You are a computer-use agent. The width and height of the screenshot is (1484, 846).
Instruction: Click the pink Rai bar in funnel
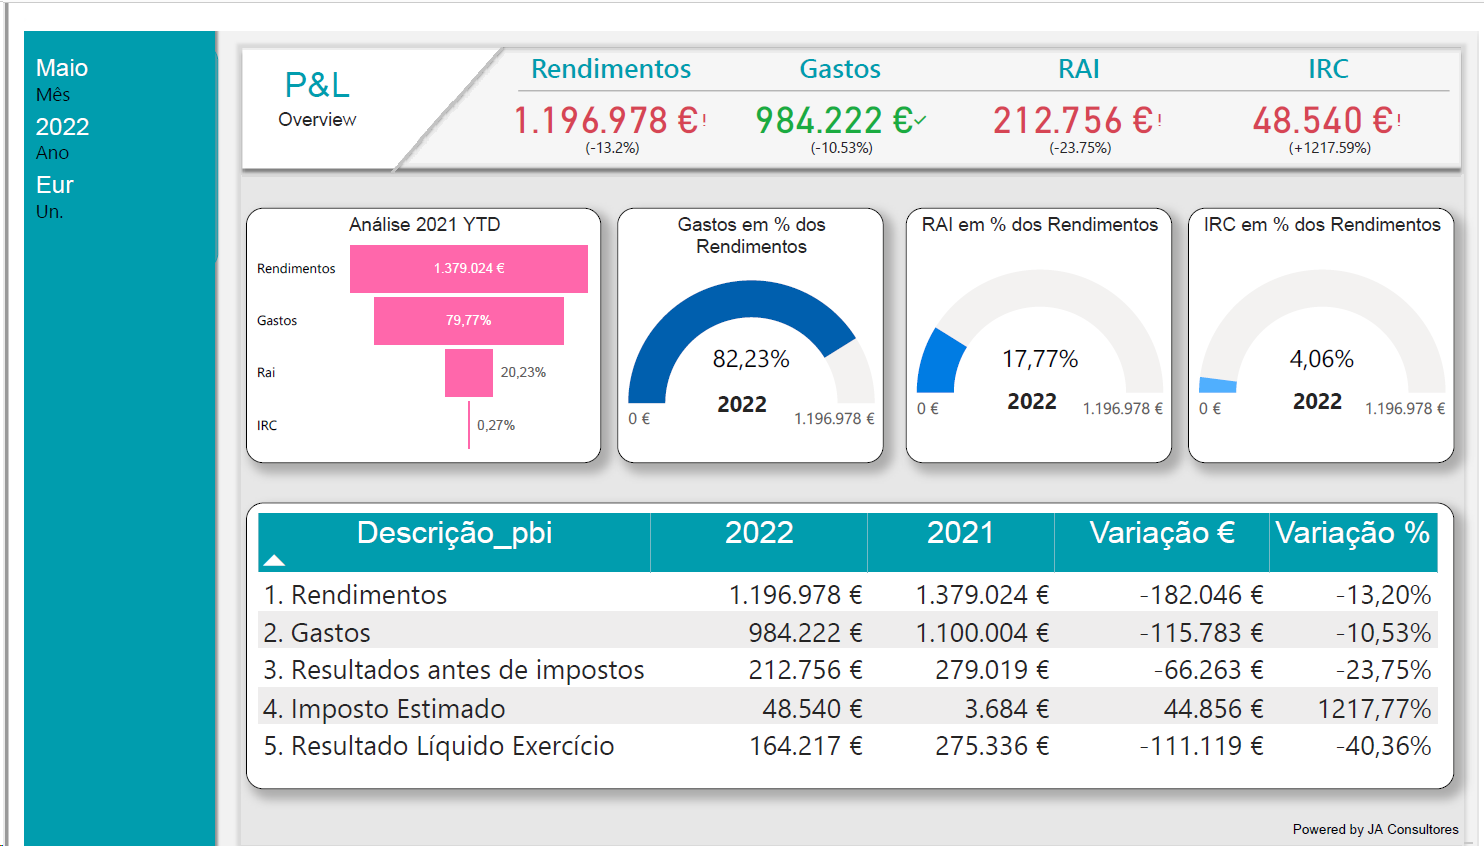point(469,373)
